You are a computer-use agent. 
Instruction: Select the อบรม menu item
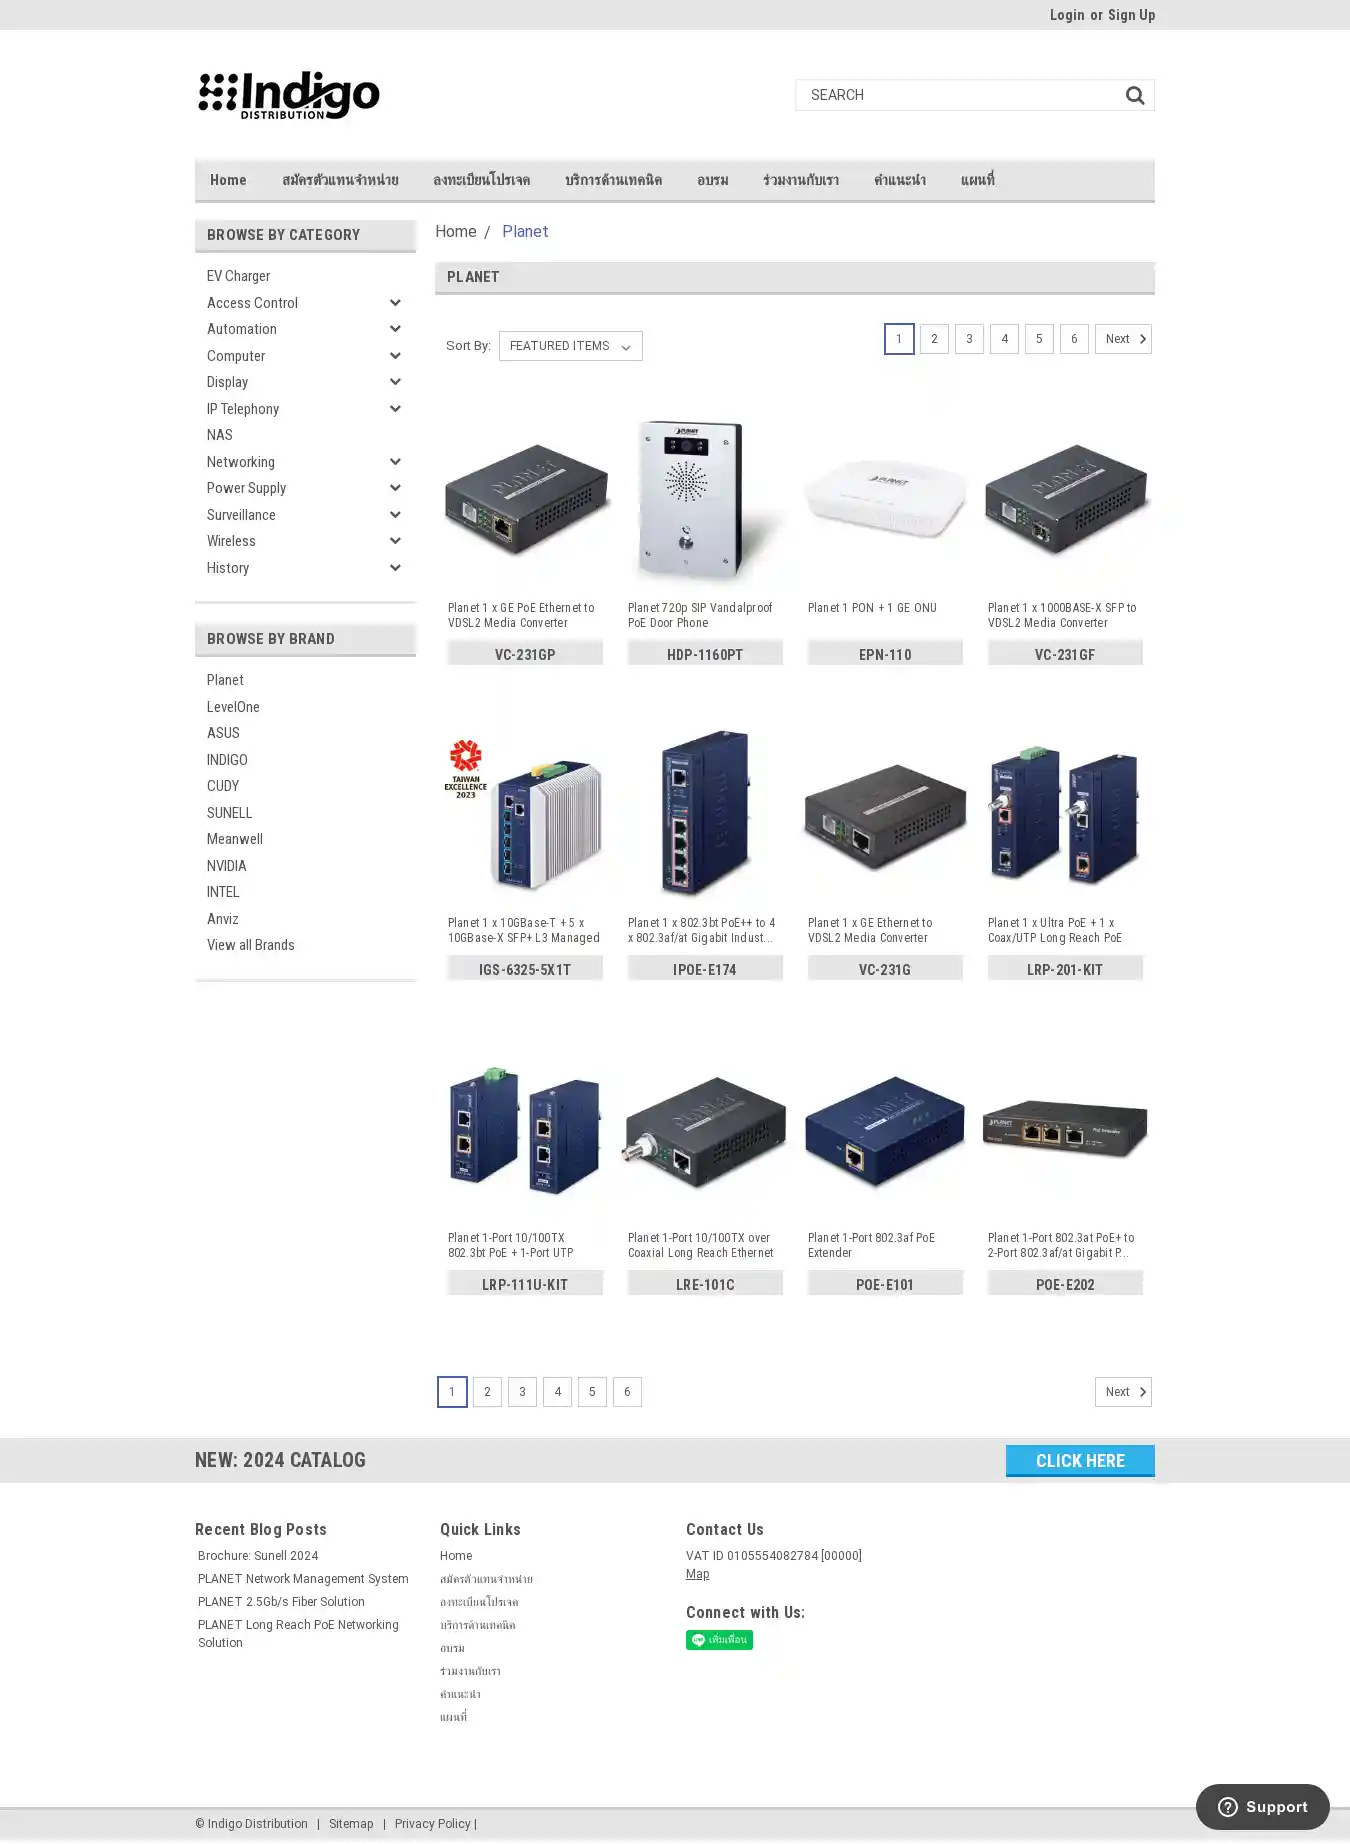[713, 180]
